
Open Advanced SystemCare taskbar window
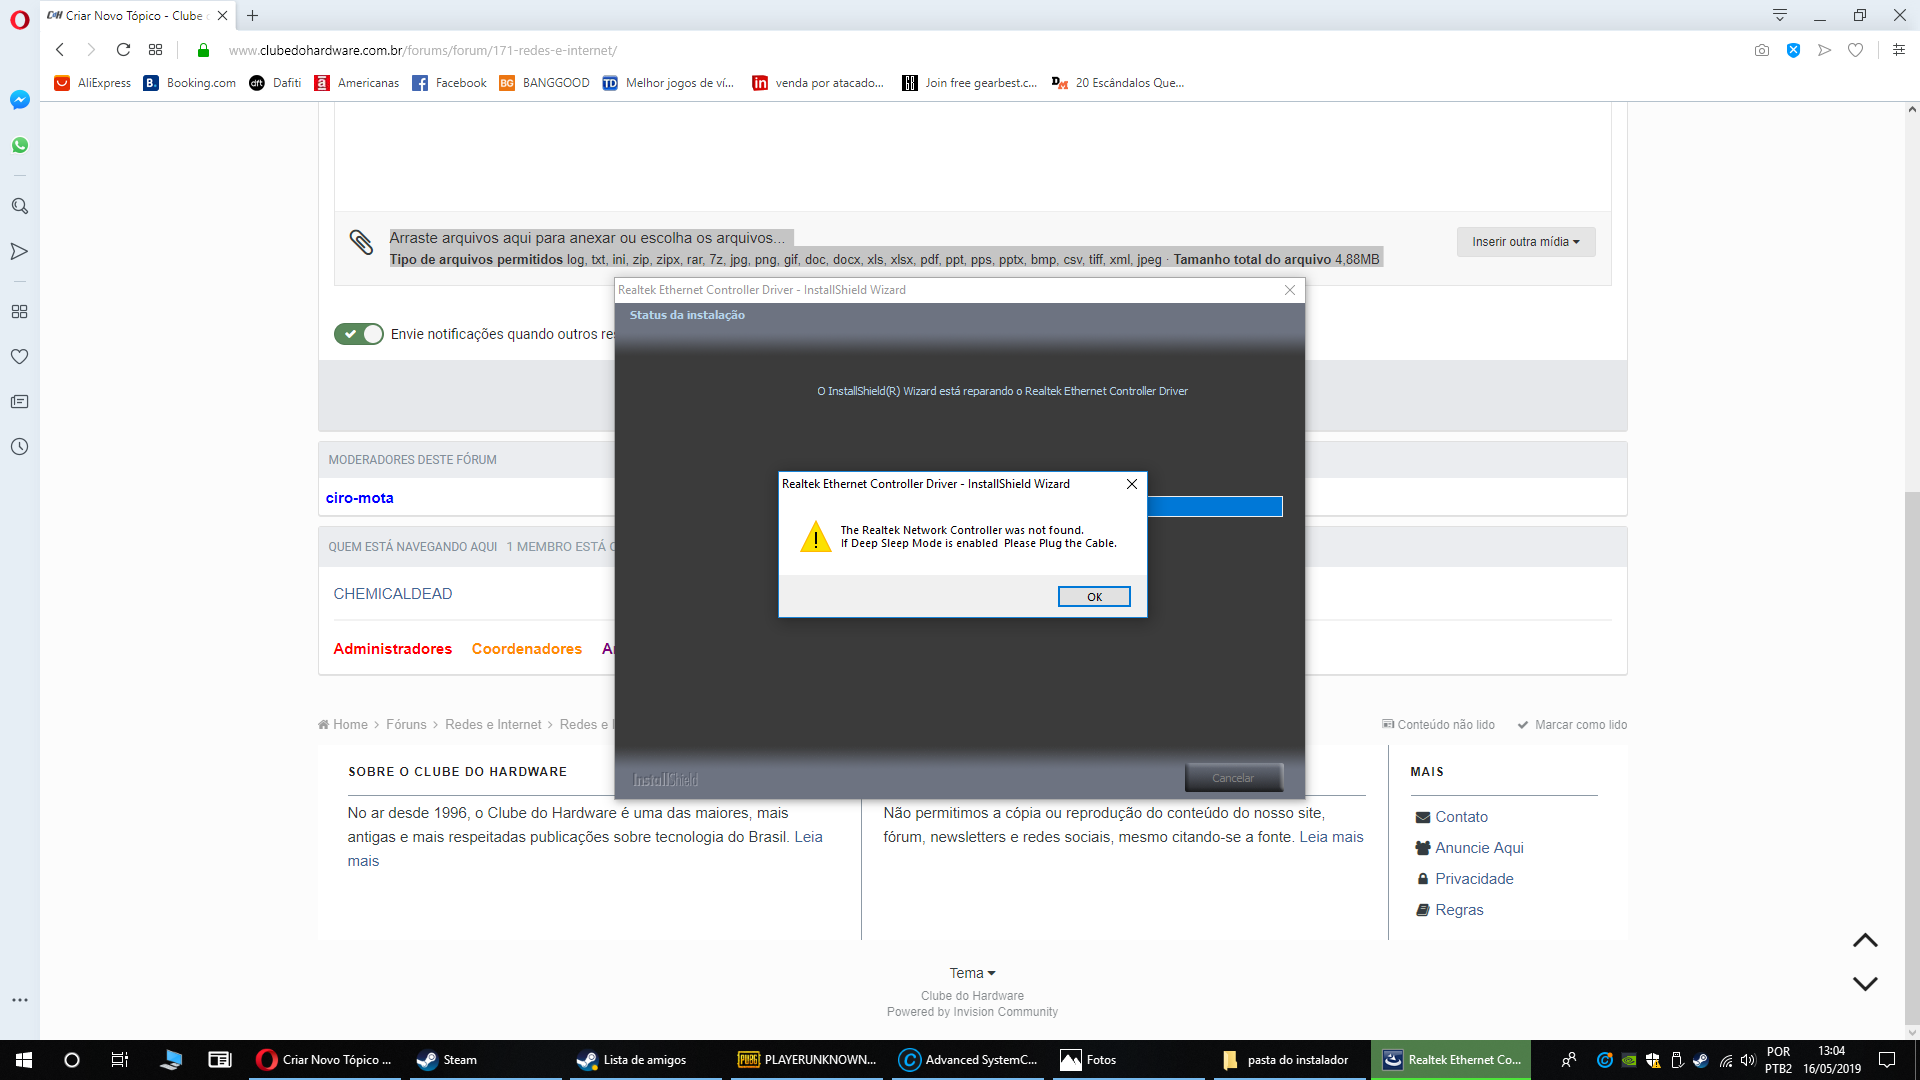(x=968, y=1060)
